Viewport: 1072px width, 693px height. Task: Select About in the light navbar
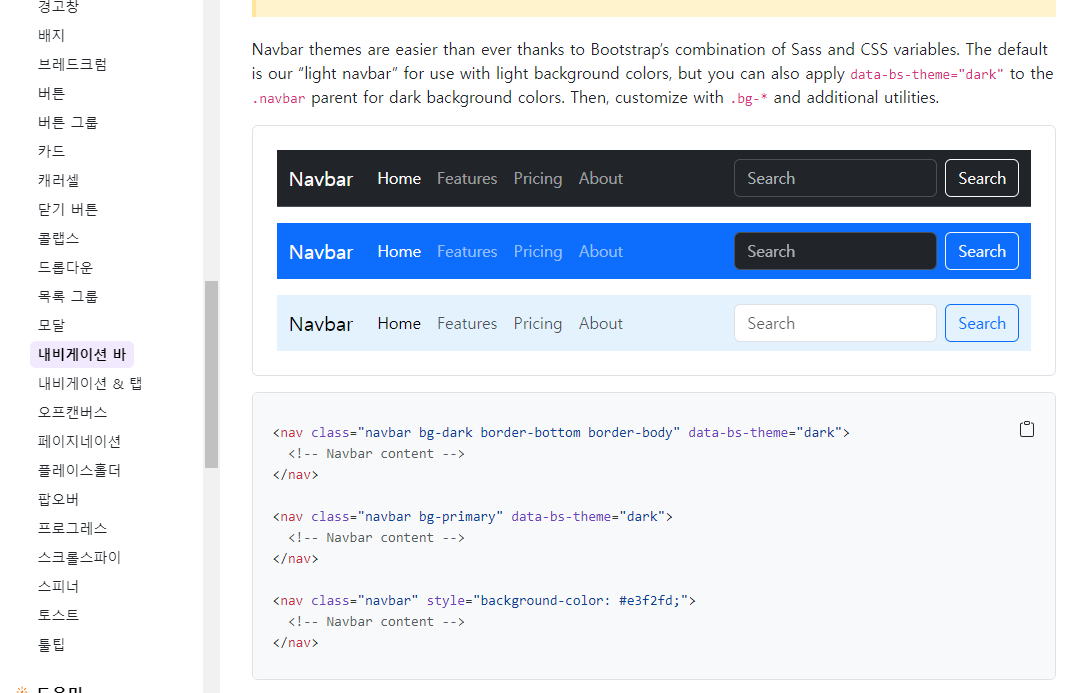coord(601,323)
